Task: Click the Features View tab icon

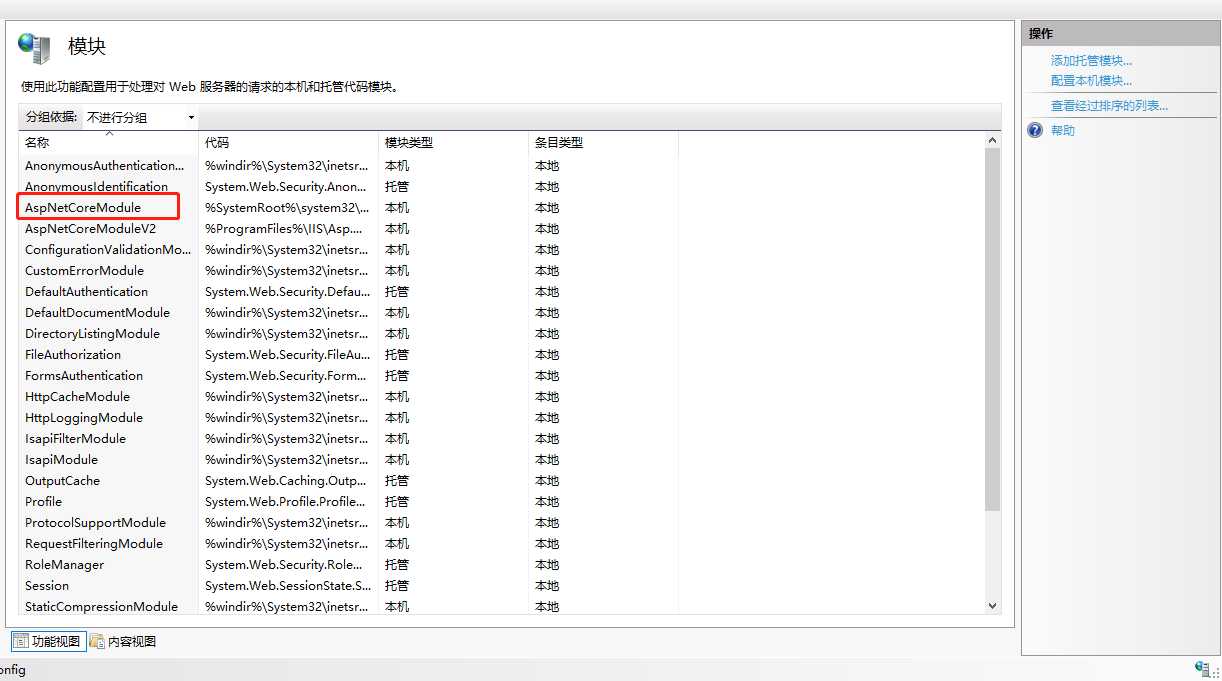Action: click(x=20, y=641)
